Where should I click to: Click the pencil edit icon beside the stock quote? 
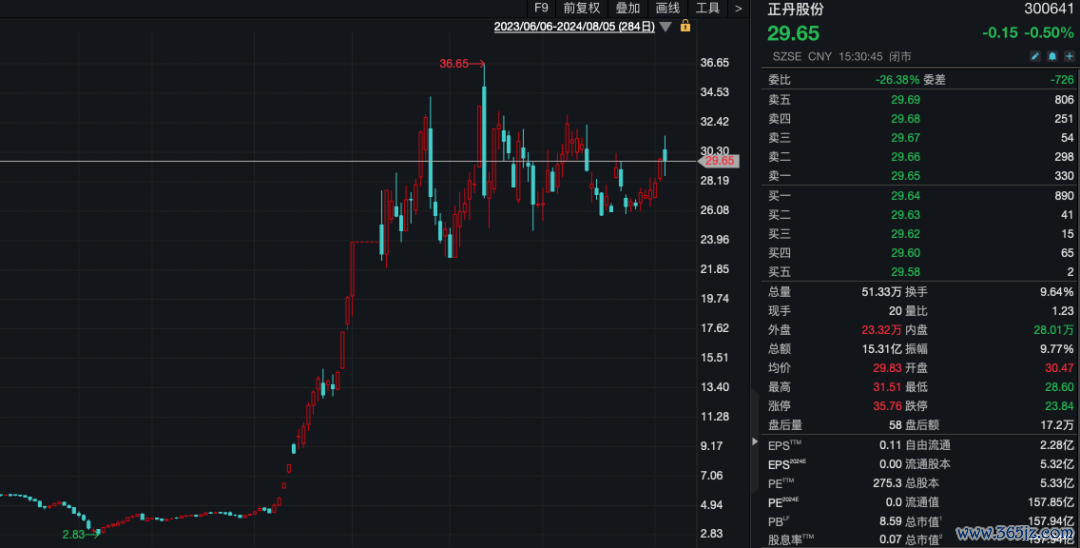coord(1036,57)
